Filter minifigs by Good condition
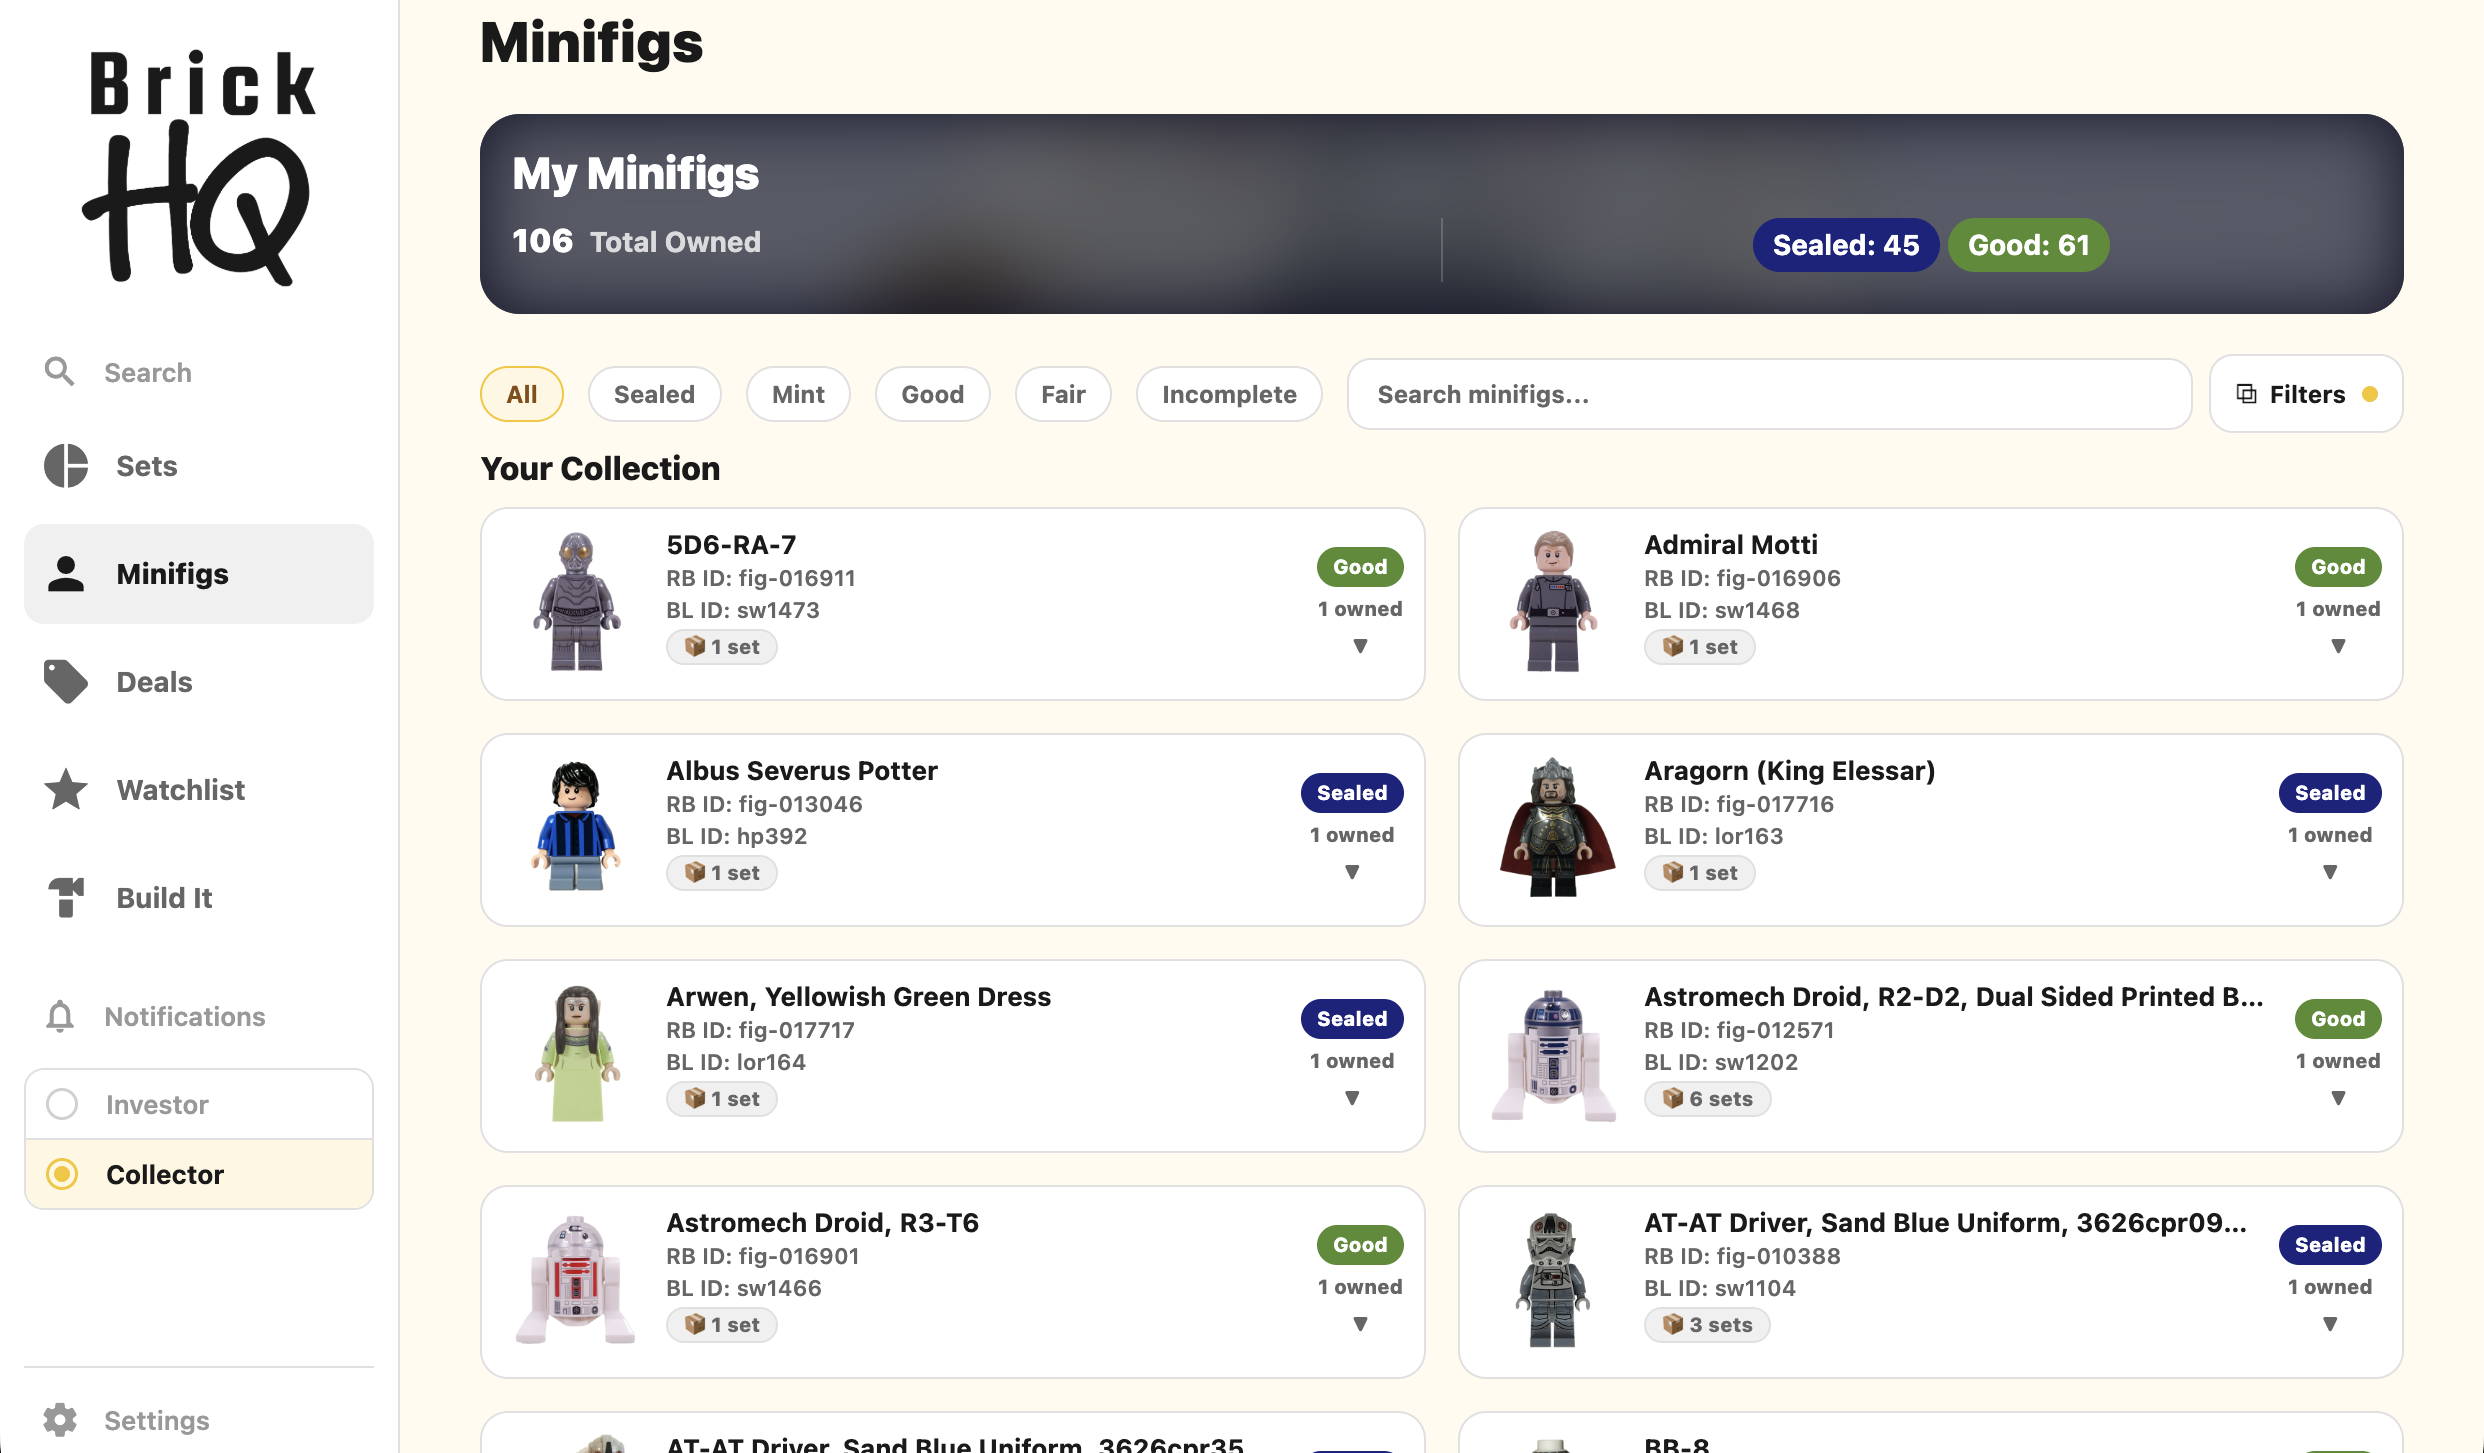2484x1453 pixels. (x=932, y=394)
